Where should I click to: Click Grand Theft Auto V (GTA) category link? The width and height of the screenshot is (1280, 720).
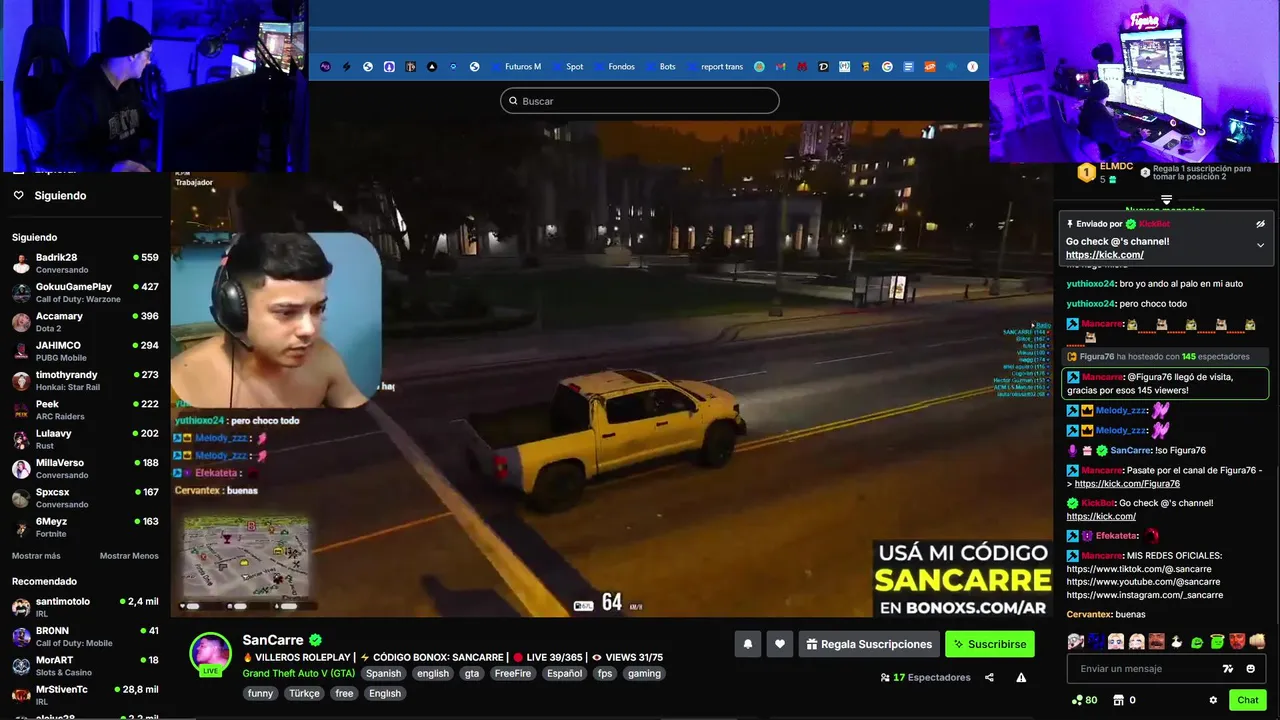tap(298, 673)
